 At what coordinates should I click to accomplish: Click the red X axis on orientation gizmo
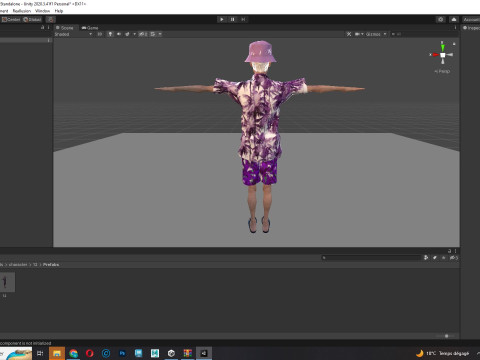pyautogui.click(x=435, y=54)
